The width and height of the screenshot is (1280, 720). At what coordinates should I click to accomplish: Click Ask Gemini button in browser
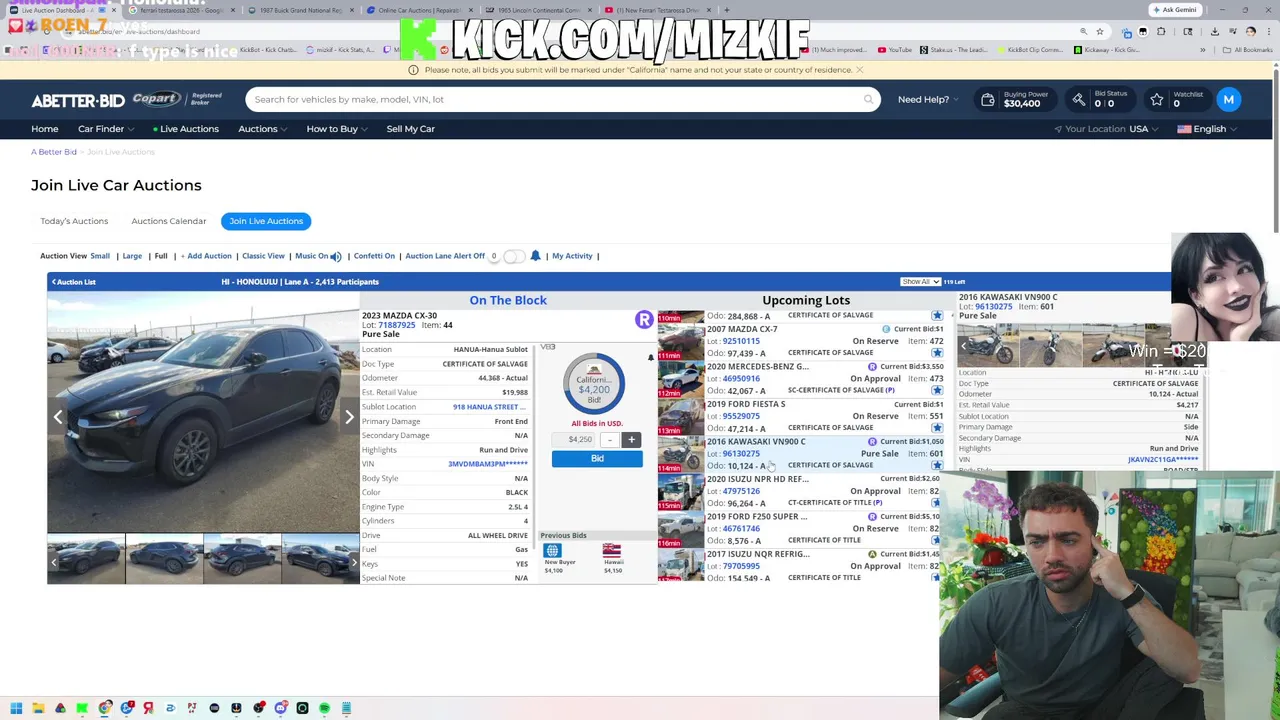1174,10
